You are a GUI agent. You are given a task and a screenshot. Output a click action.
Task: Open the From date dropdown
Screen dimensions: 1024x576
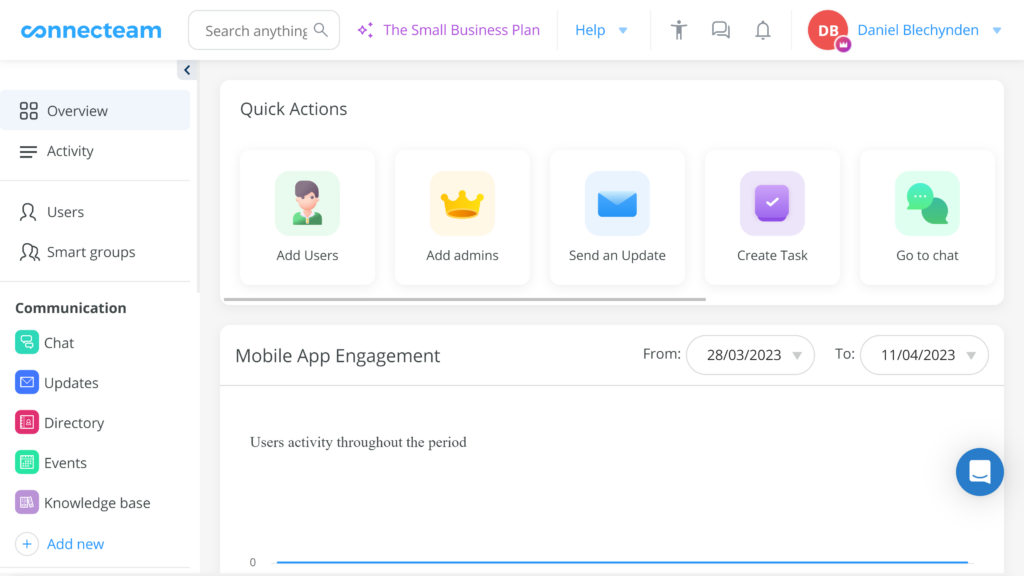[x=750, y=355]
